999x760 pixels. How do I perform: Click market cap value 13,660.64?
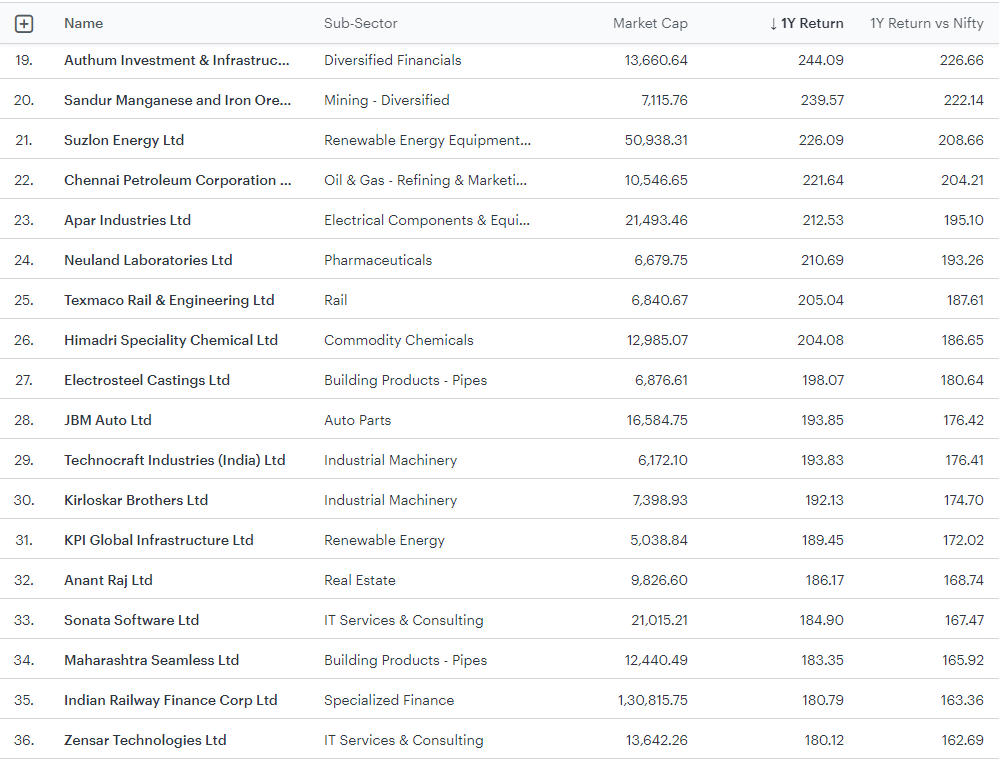click(656, 61)
